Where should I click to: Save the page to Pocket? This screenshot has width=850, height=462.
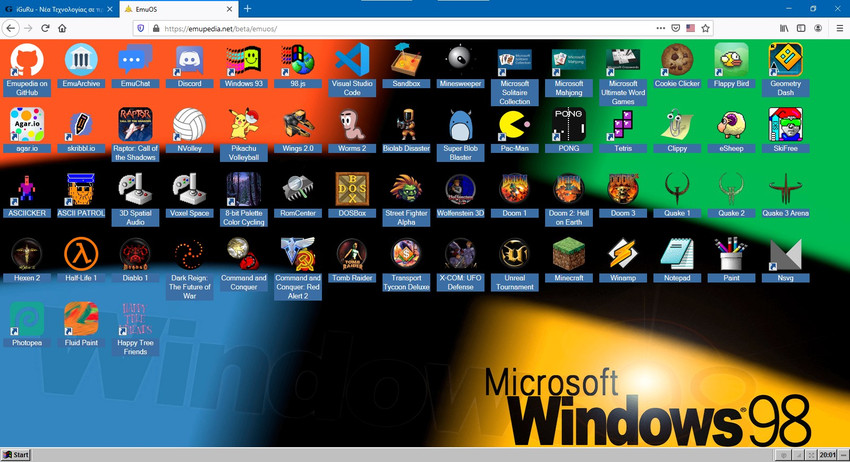[675, 28]
